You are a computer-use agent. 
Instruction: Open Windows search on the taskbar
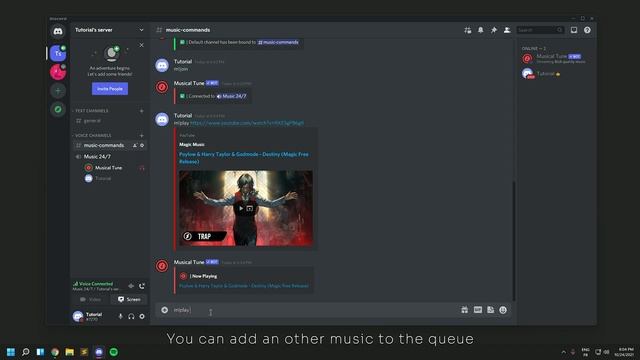25,352
